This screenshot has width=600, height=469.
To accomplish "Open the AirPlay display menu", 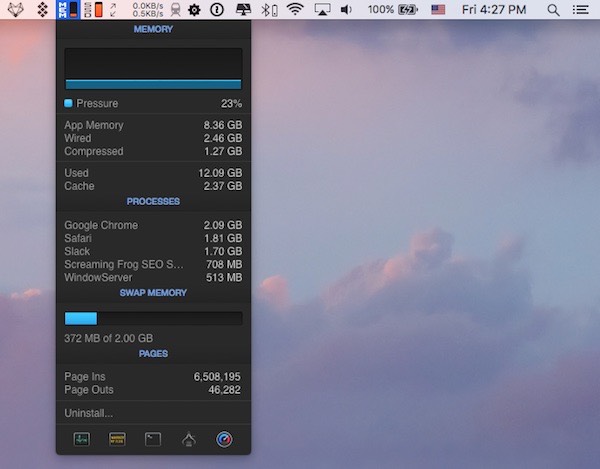I will (x=322, y=10).
